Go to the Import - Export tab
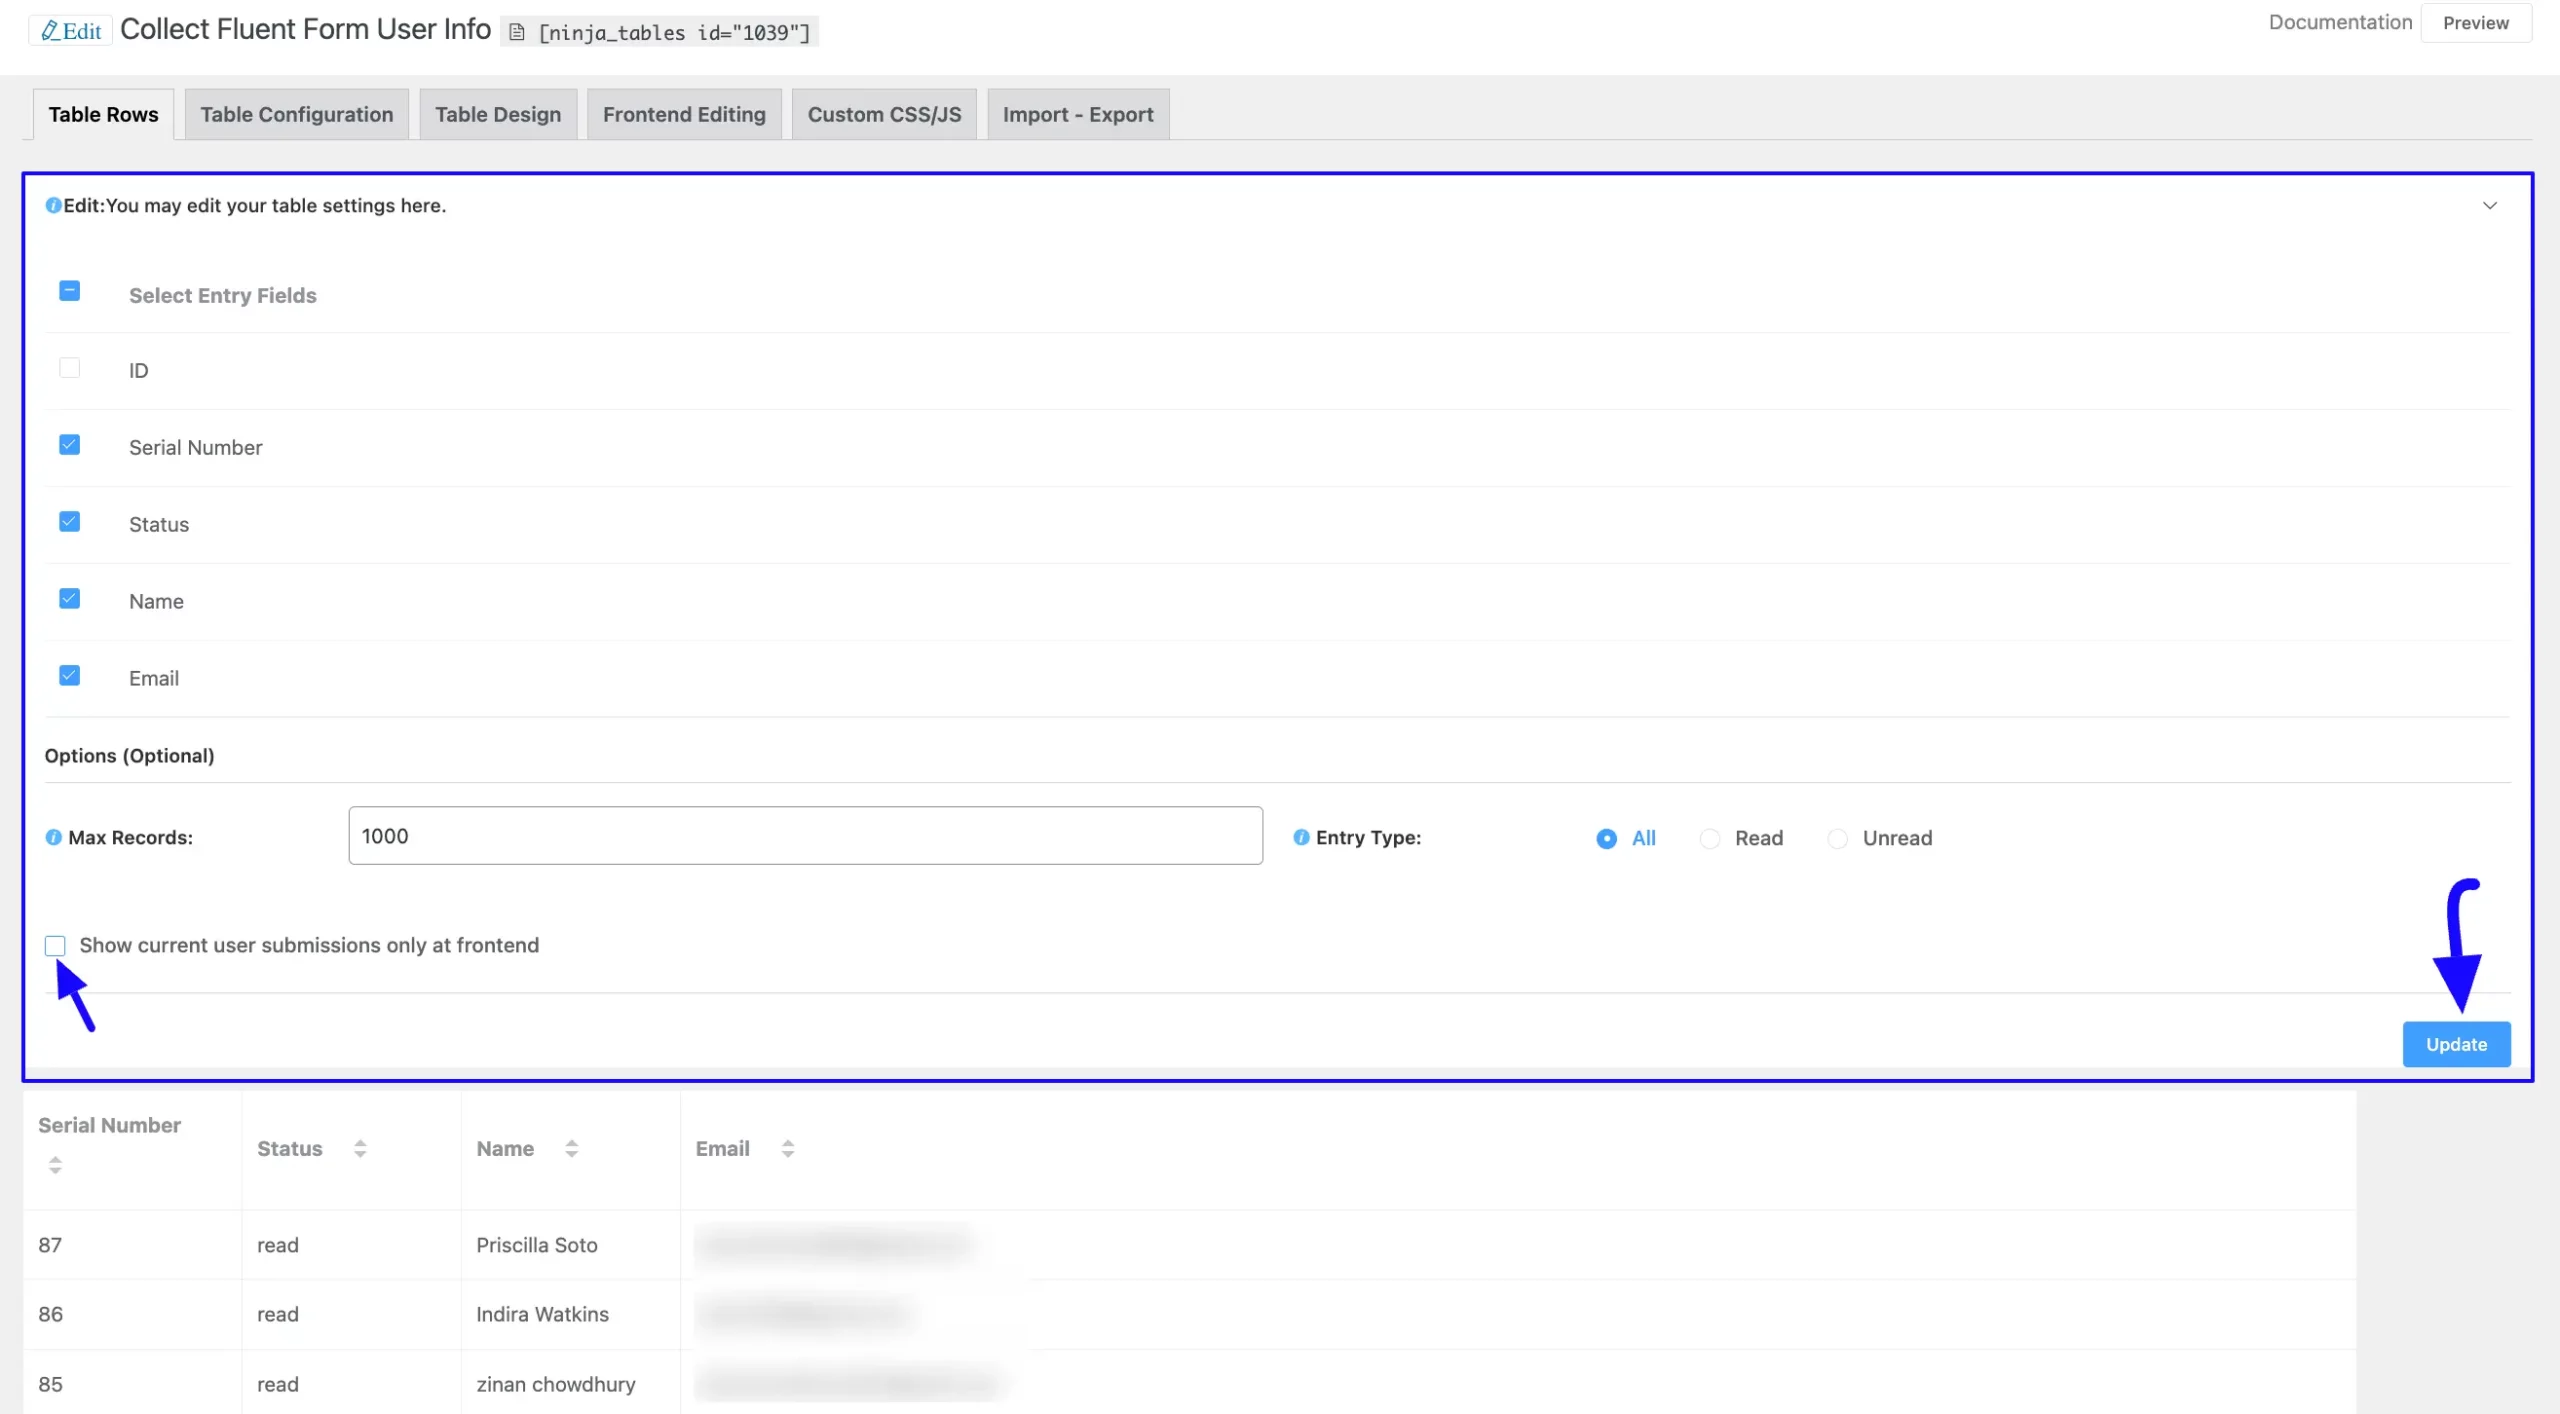 click(x=1078, y=115)
